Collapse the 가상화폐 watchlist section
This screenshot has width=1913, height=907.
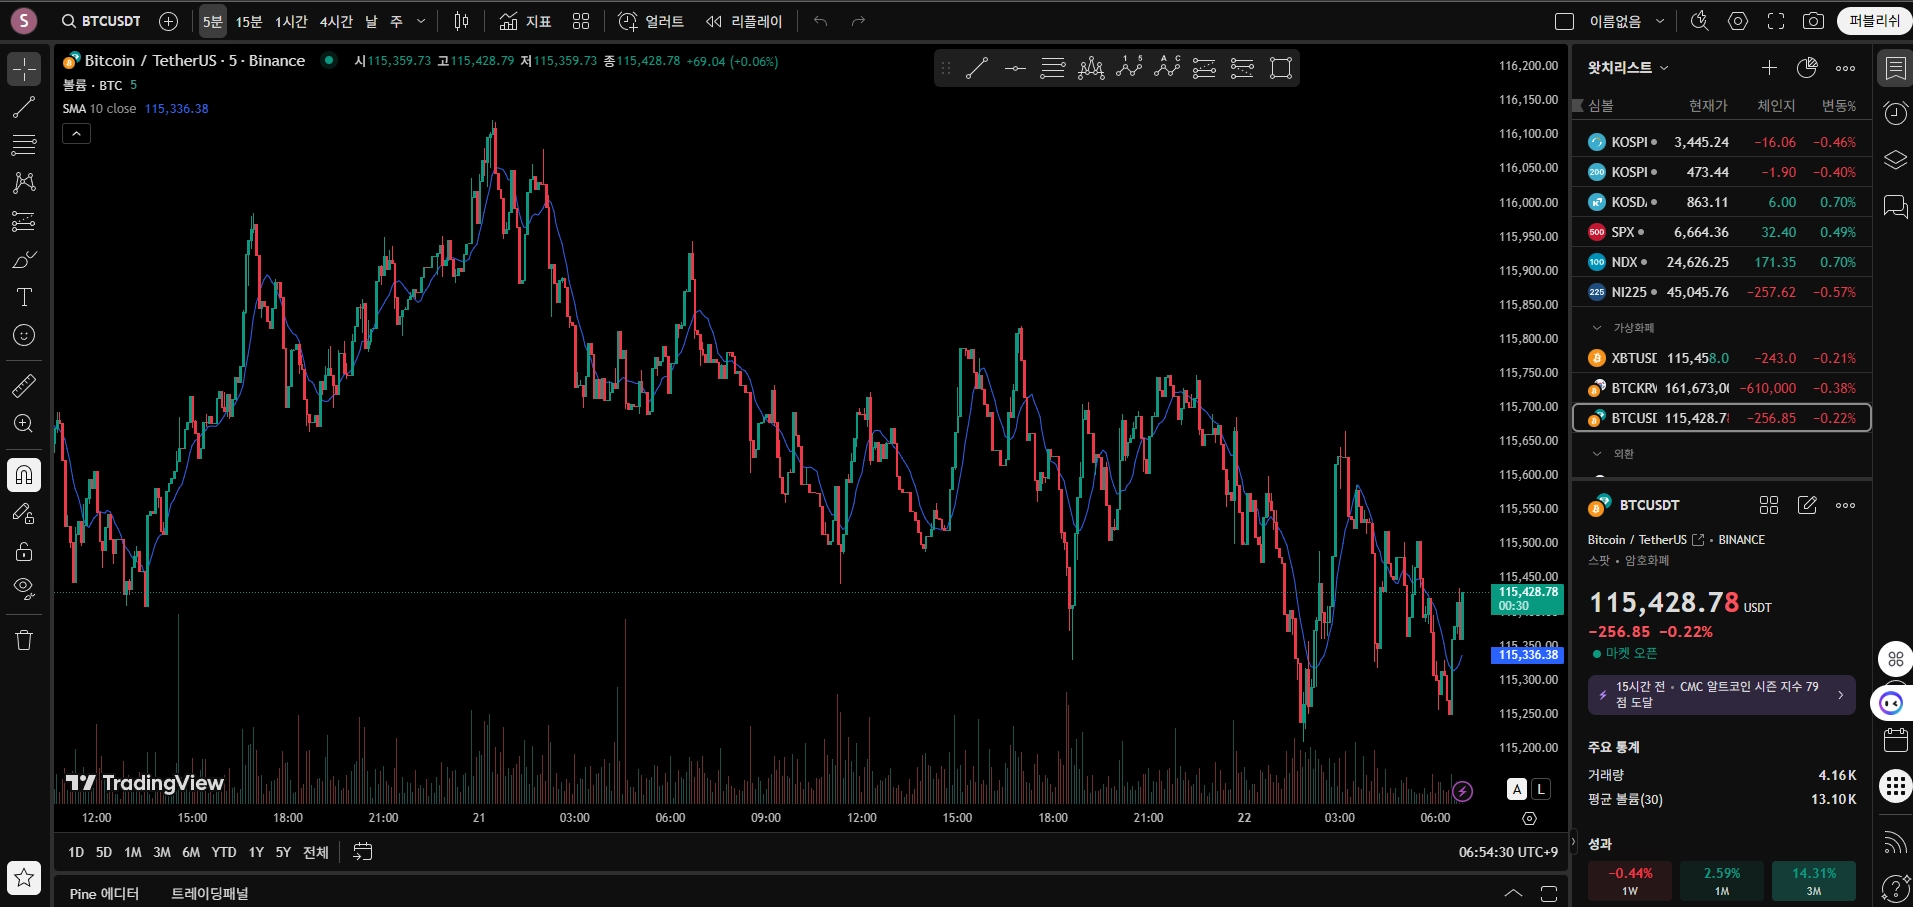(1597, 328)
